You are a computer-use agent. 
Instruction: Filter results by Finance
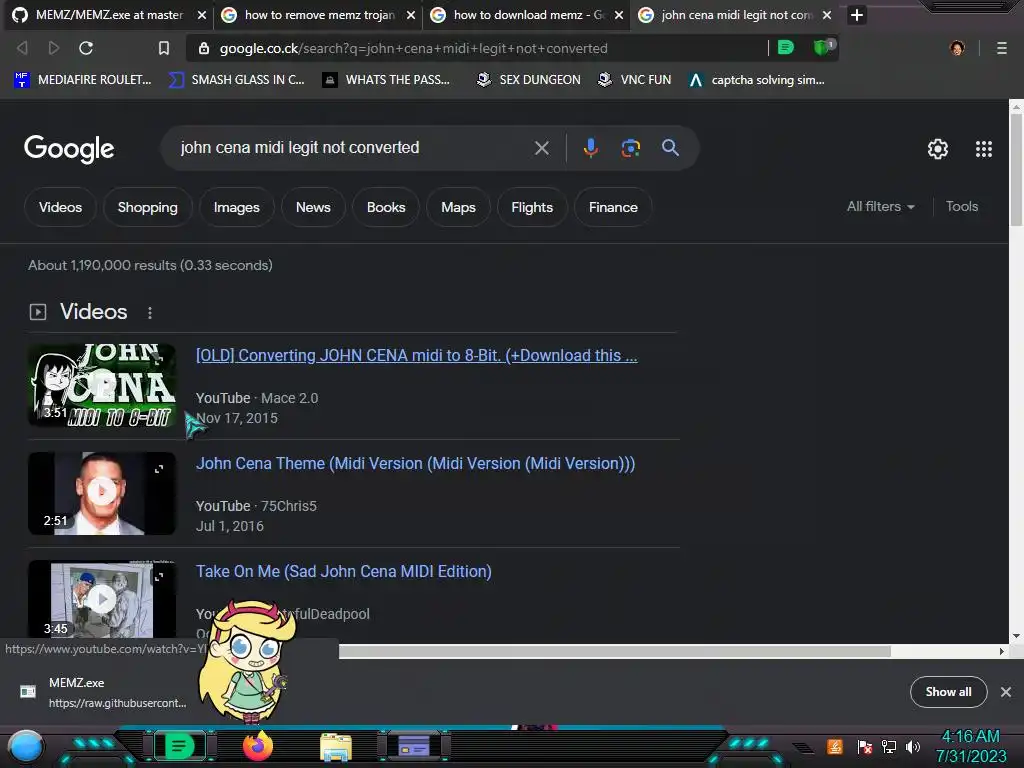[613, 207]
